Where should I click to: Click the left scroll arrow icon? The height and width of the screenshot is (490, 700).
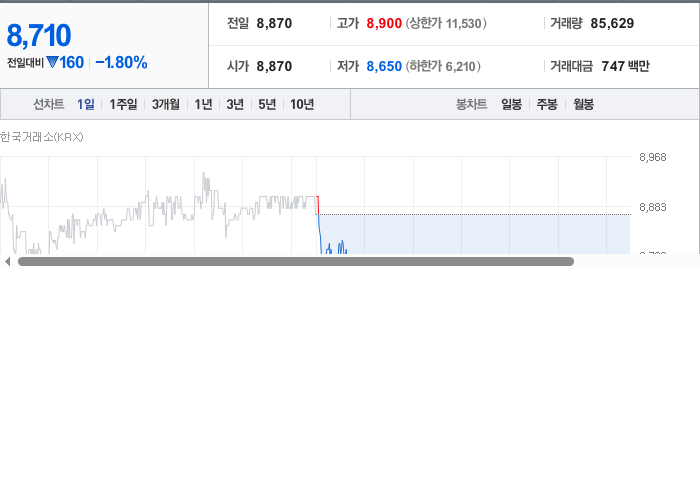[8, 262]
